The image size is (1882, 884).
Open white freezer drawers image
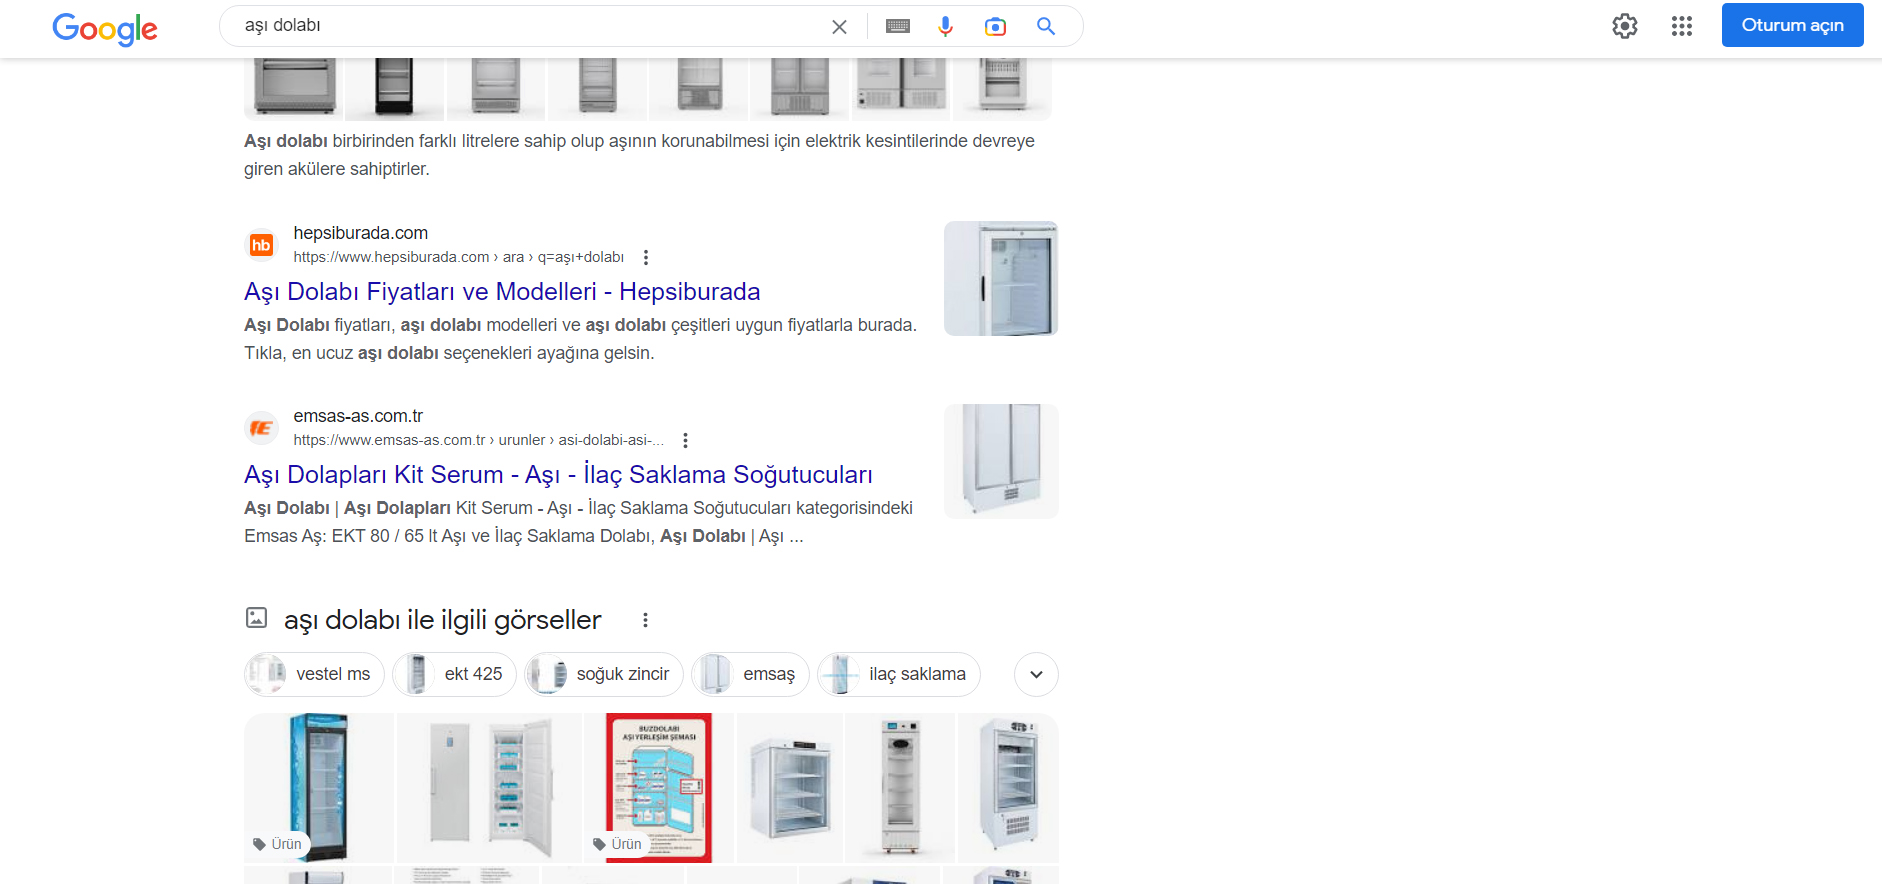[x=489, y=788]
